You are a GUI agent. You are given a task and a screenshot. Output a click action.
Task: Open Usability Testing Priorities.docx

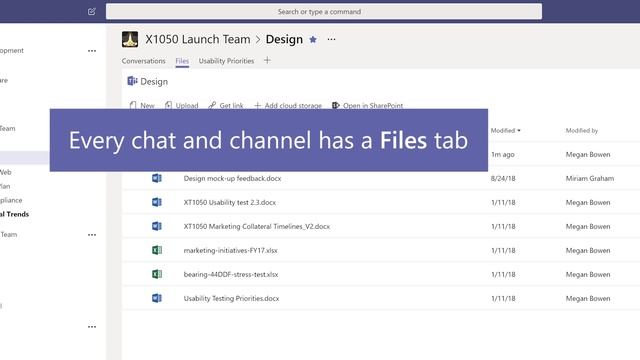click(x=231, y=298)
